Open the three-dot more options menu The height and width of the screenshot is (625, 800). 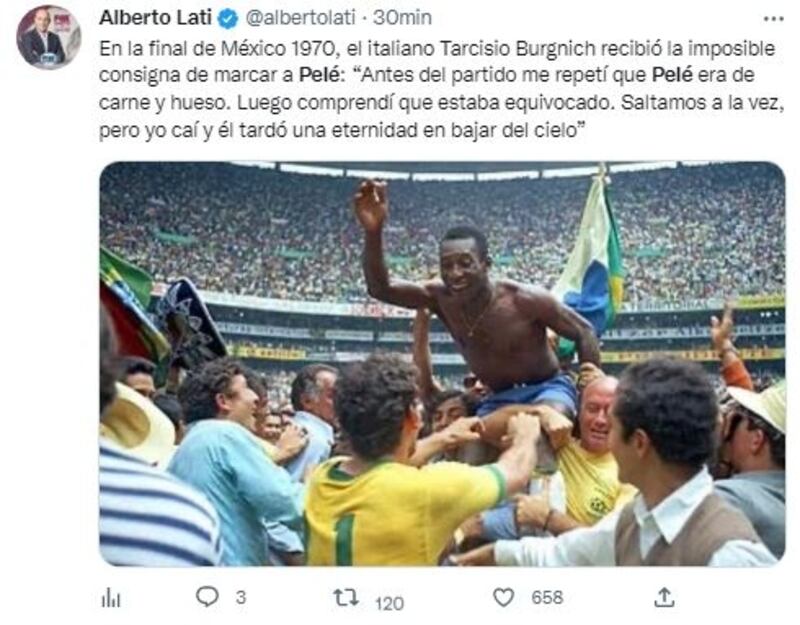pyautogui.click(x=773, y=19)
